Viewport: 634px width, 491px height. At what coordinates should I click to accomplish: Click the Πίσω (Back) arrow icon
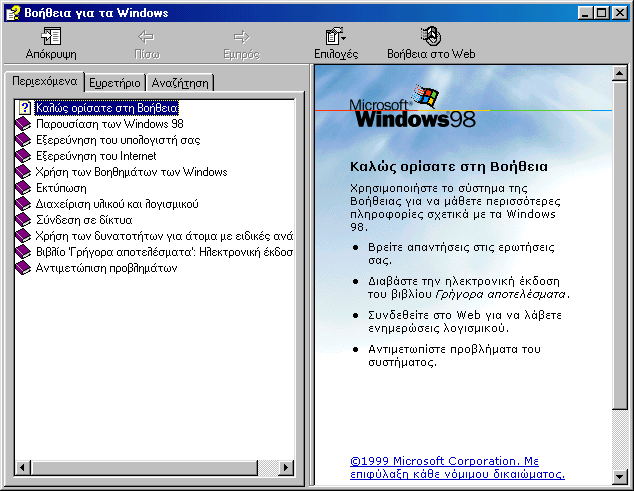point(146,37)
